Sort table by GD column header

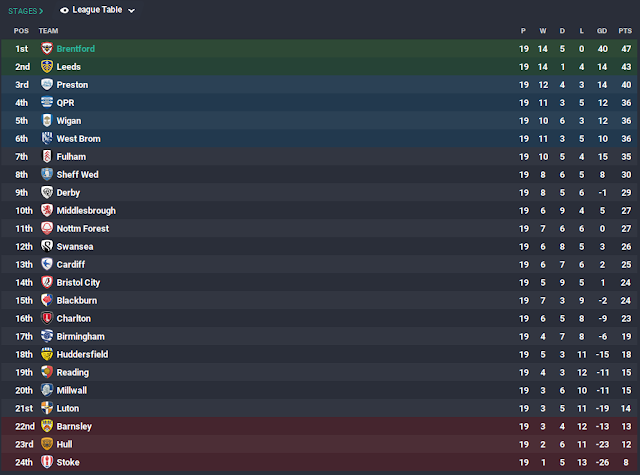pyautogui.click(x=602, y=31)
